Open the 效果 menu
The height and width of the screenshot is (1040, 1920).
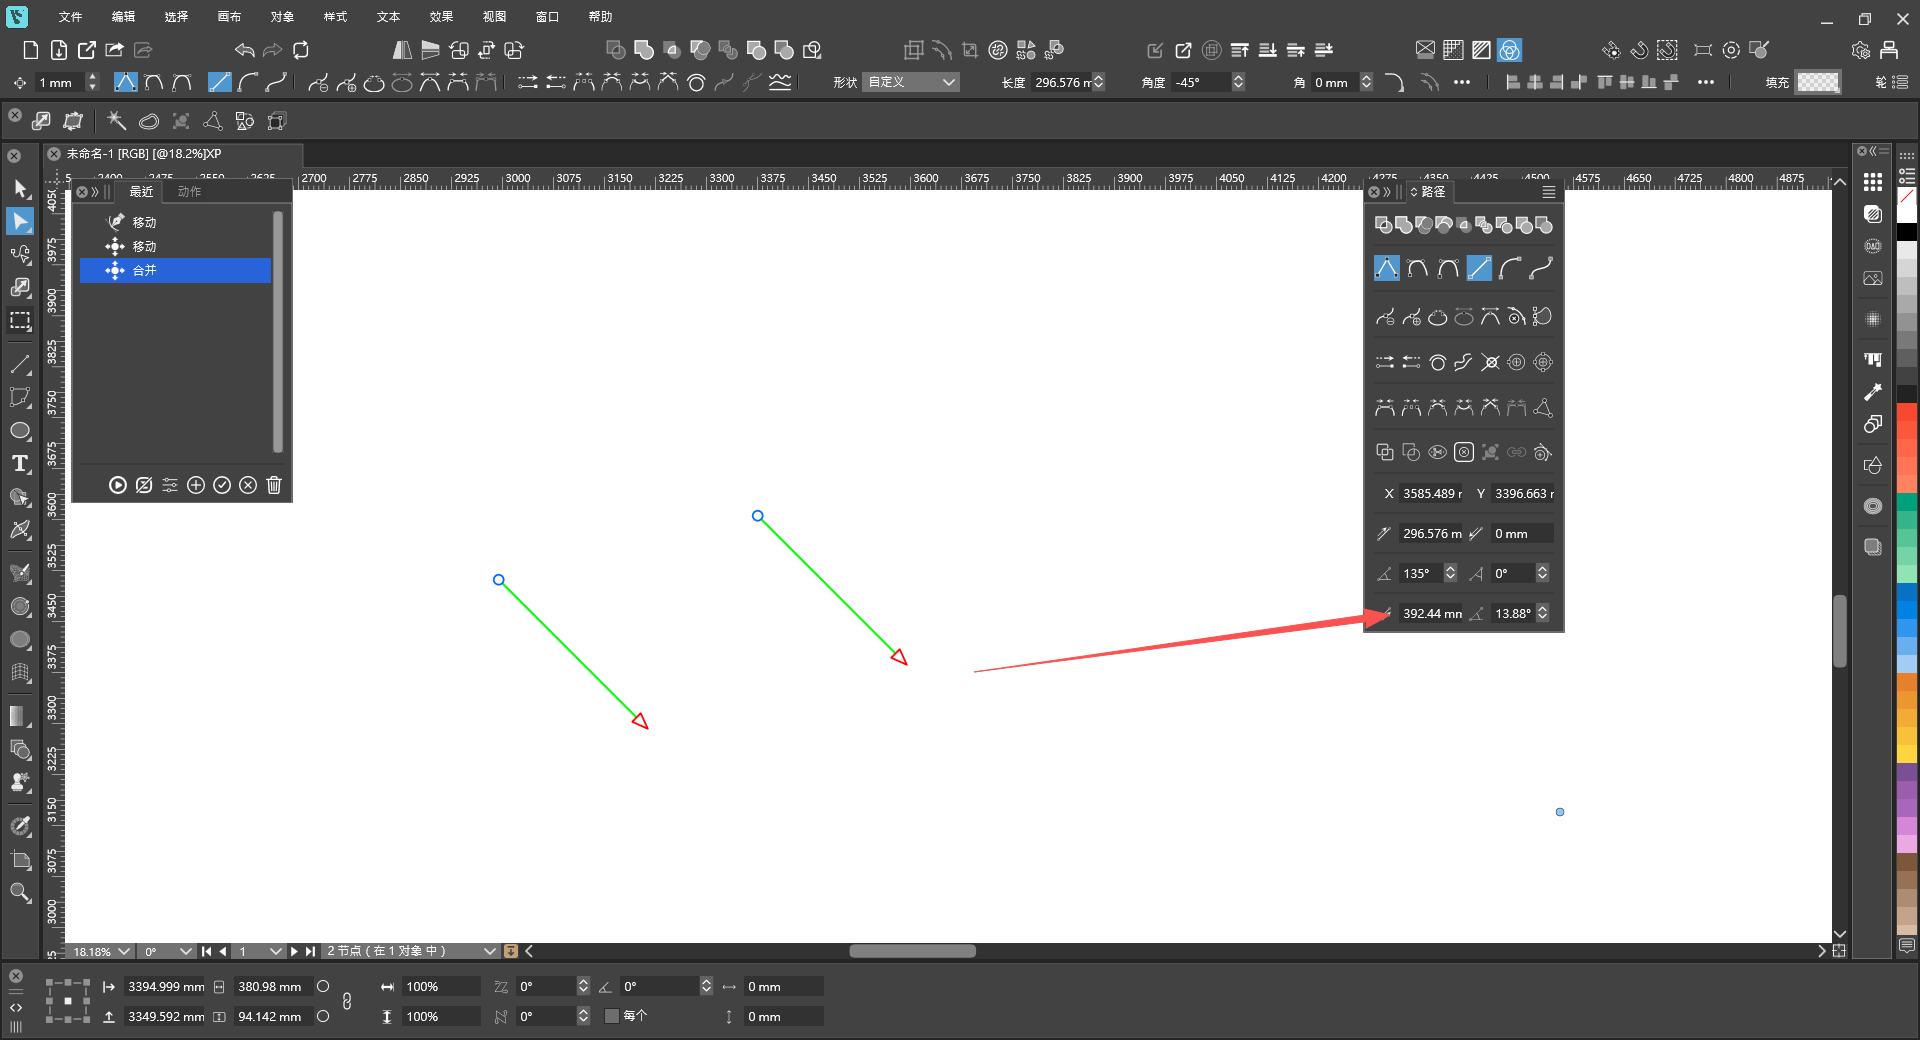coord(441,17)
